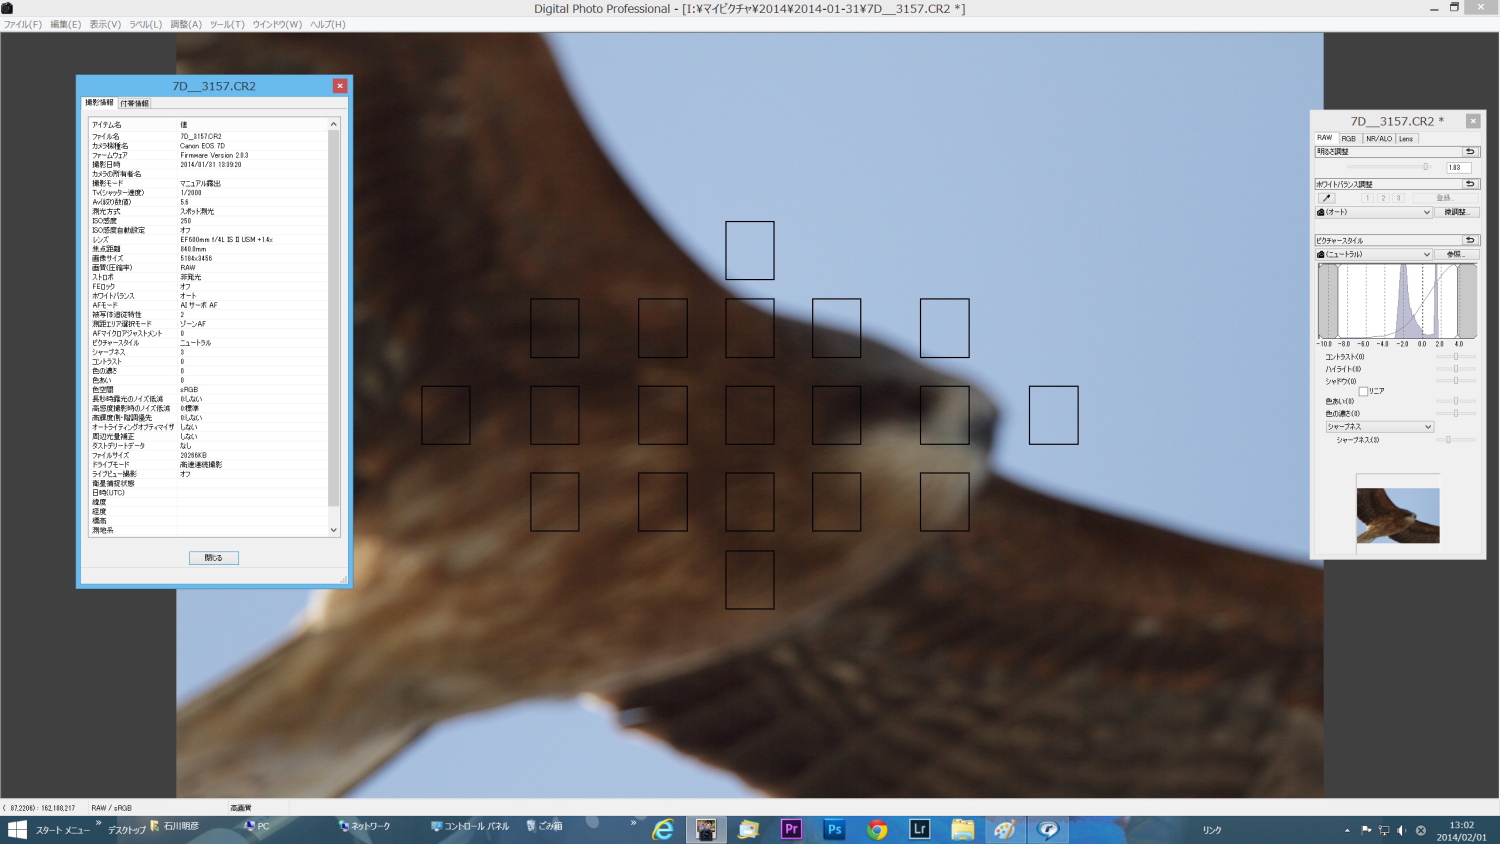This screenshot has height=844, width=1500.
Task: Switch to the Lens tab
Action: pyautogui.click(x=1406, y=138)
